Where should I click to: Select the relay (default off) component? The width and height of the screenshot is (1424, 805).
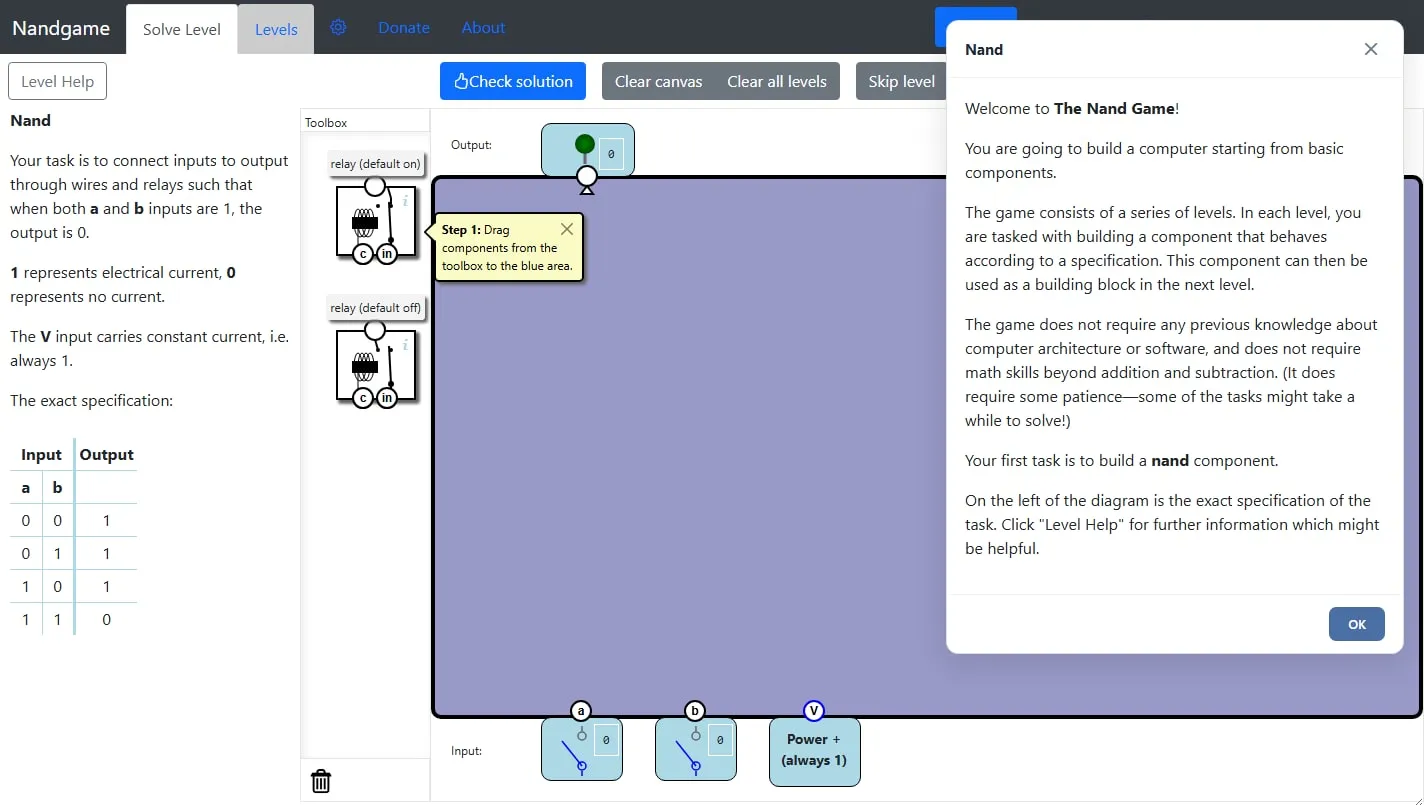point(376,365)
